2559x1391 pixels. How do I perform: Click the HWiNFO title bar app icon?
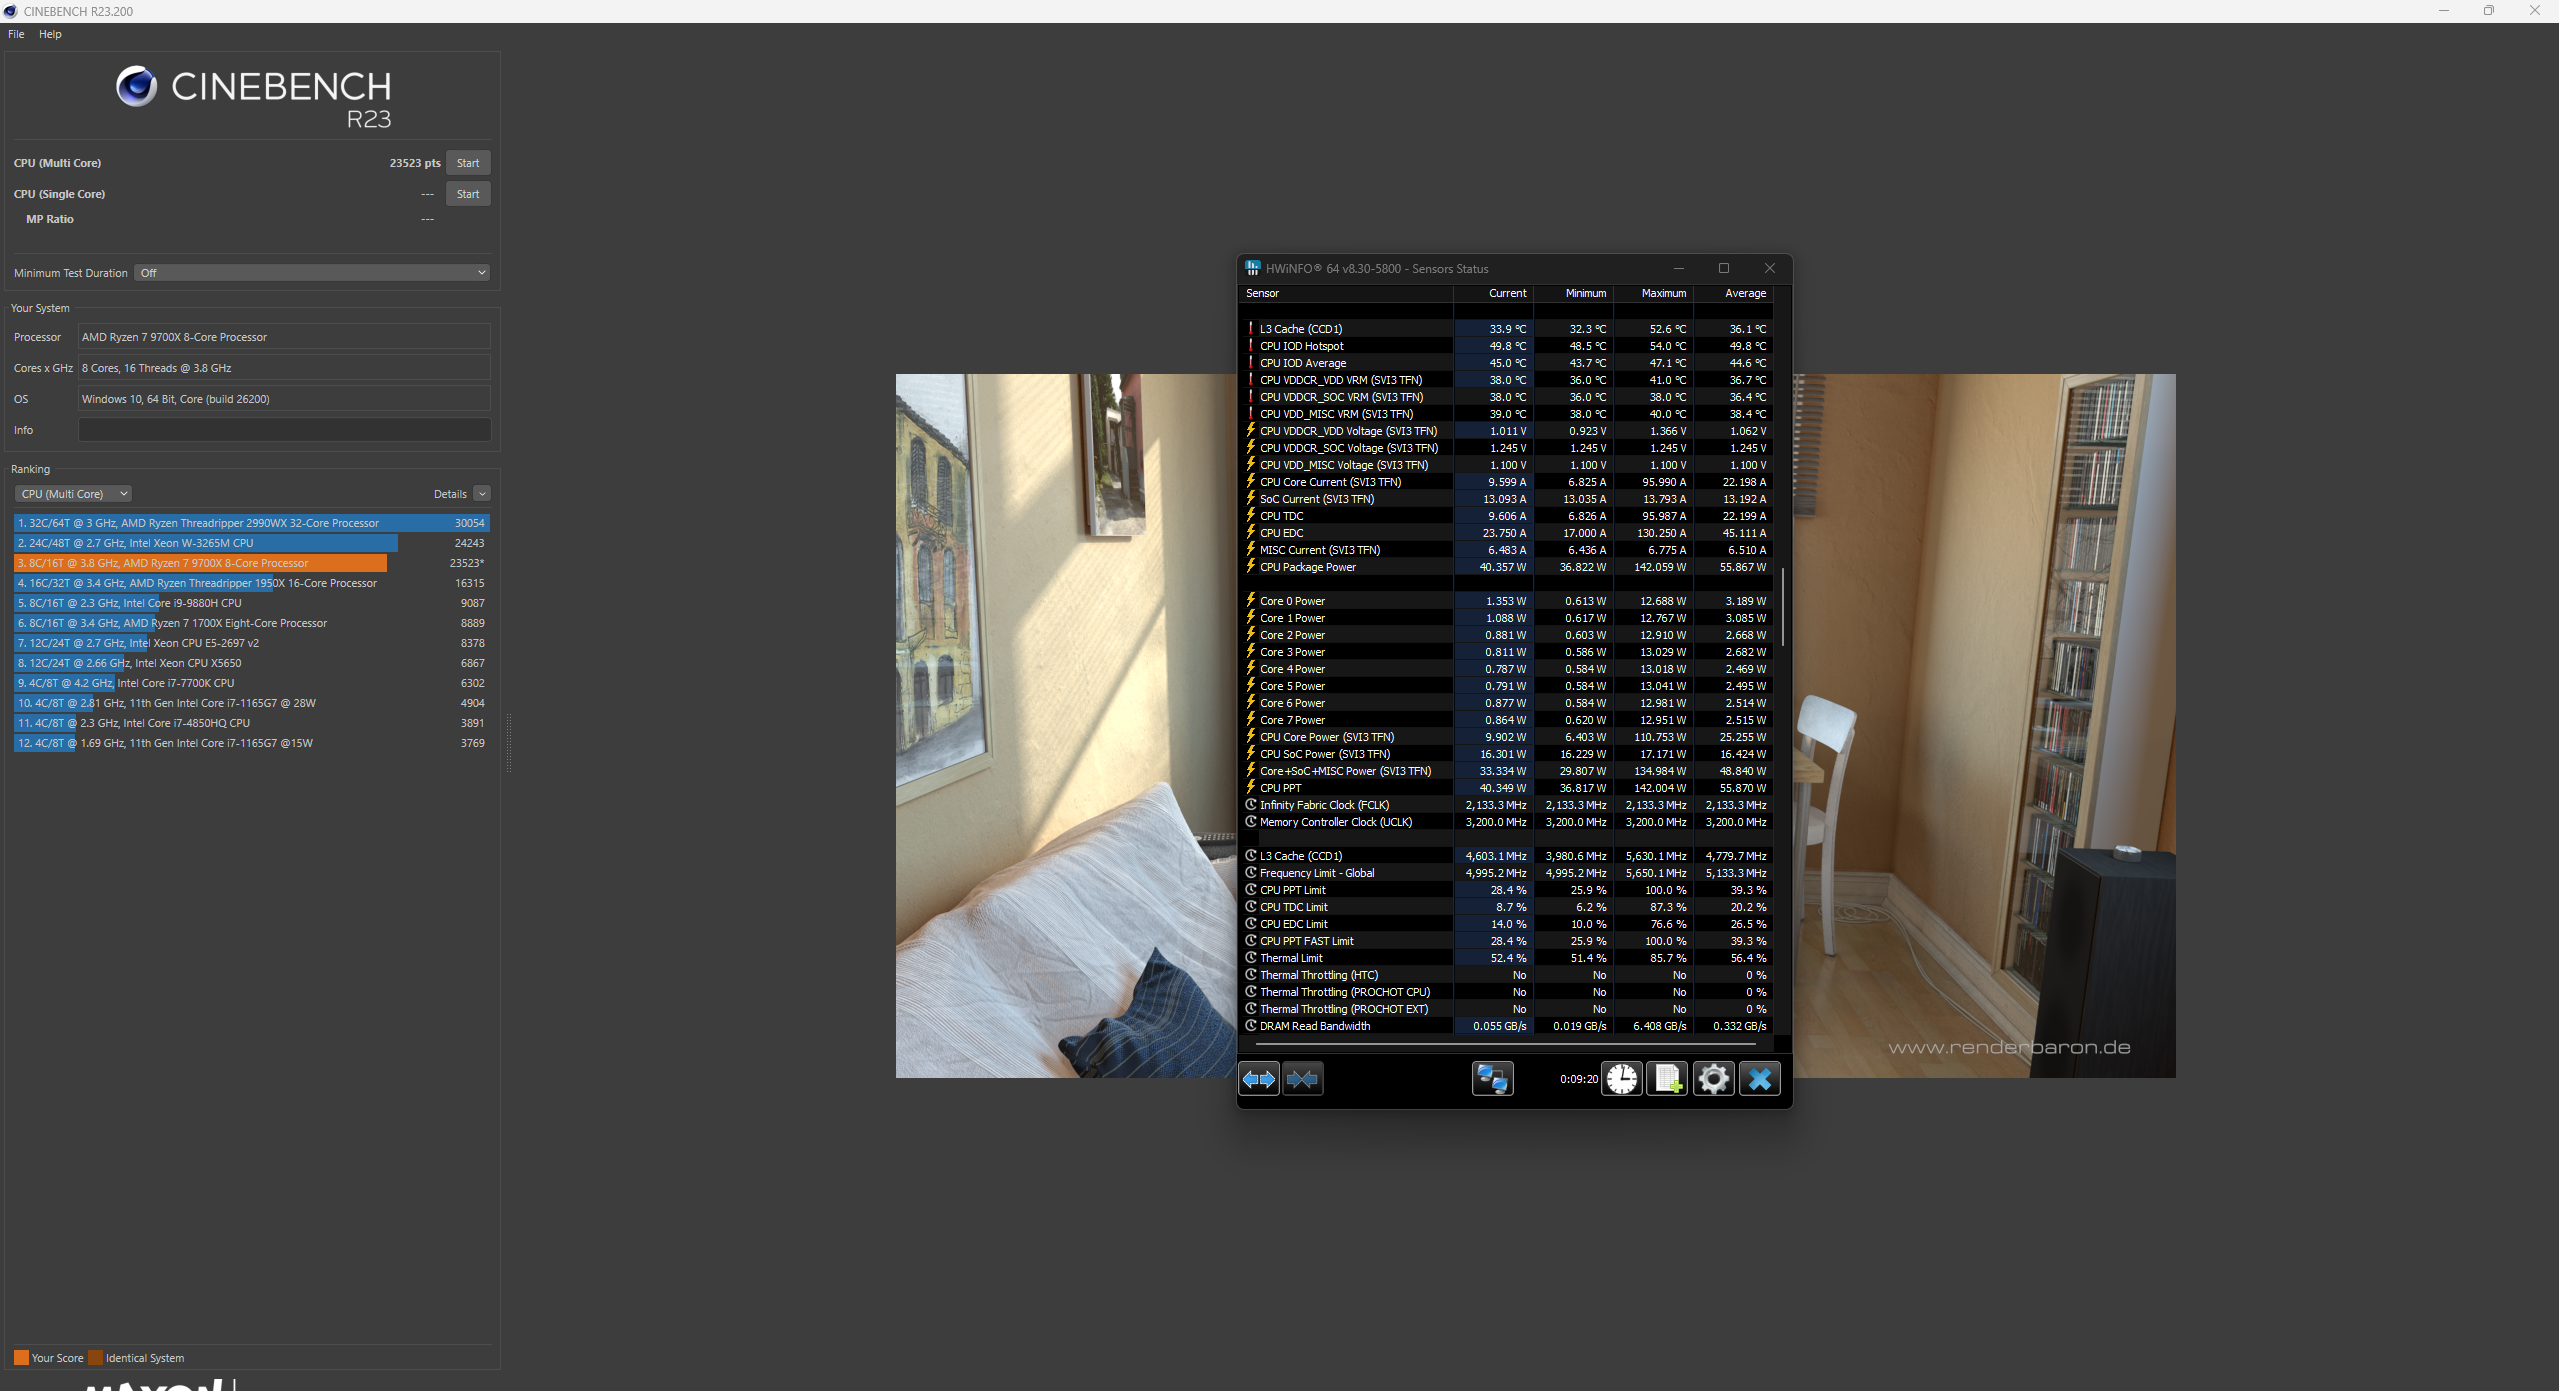(x=1253, y=268)
